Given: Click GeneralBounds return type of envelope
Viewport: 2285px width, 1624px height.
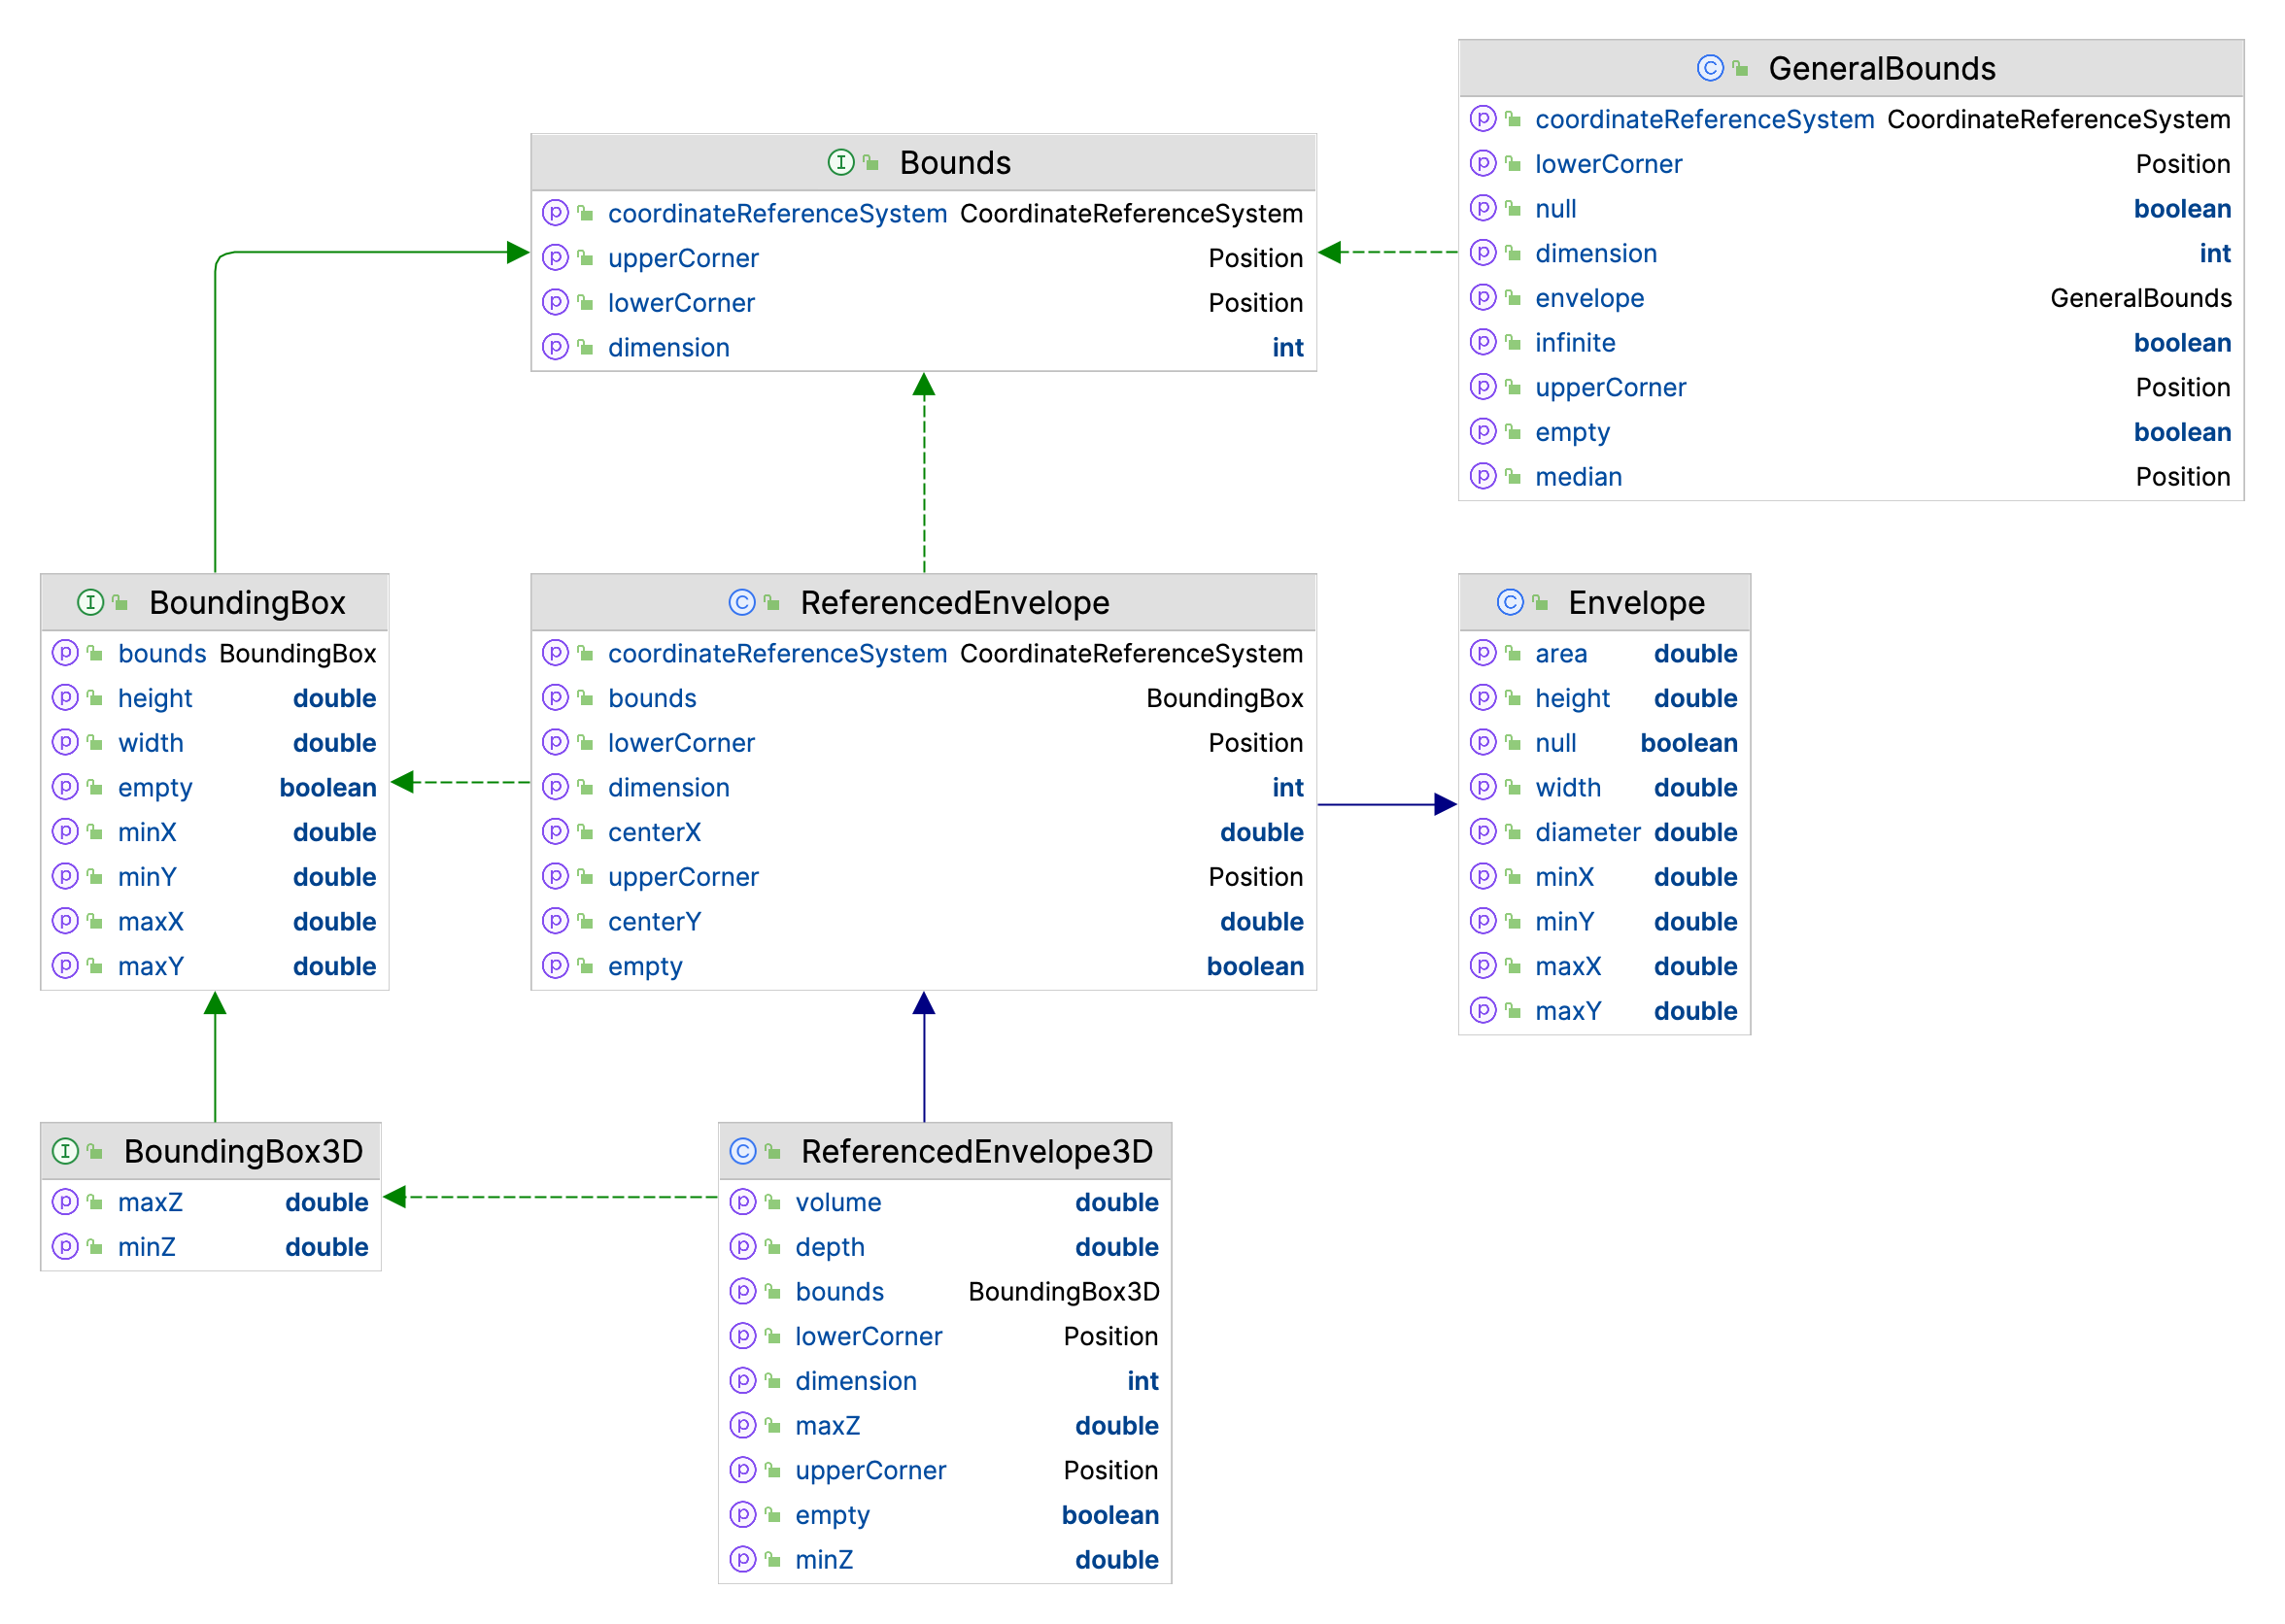Looking at the screenshot, I should 2140,298.
